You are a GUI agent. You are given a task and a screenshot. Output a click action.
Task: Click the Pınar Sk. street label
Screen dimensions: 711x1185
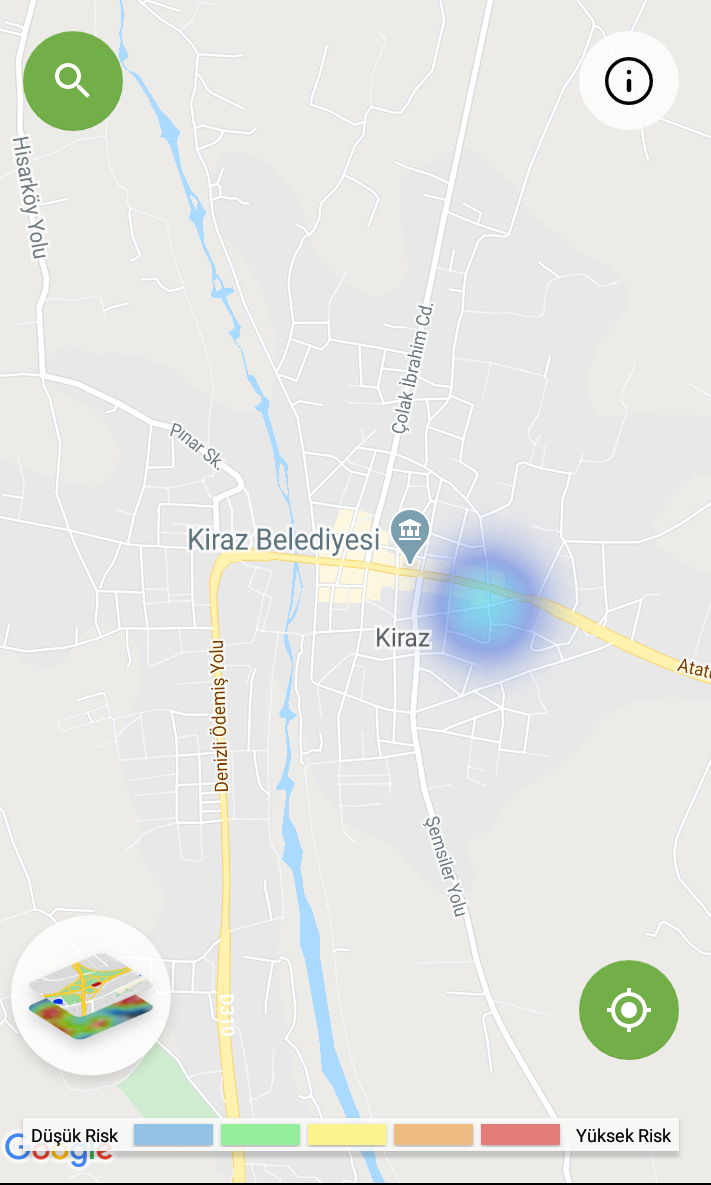coord(195,446)
